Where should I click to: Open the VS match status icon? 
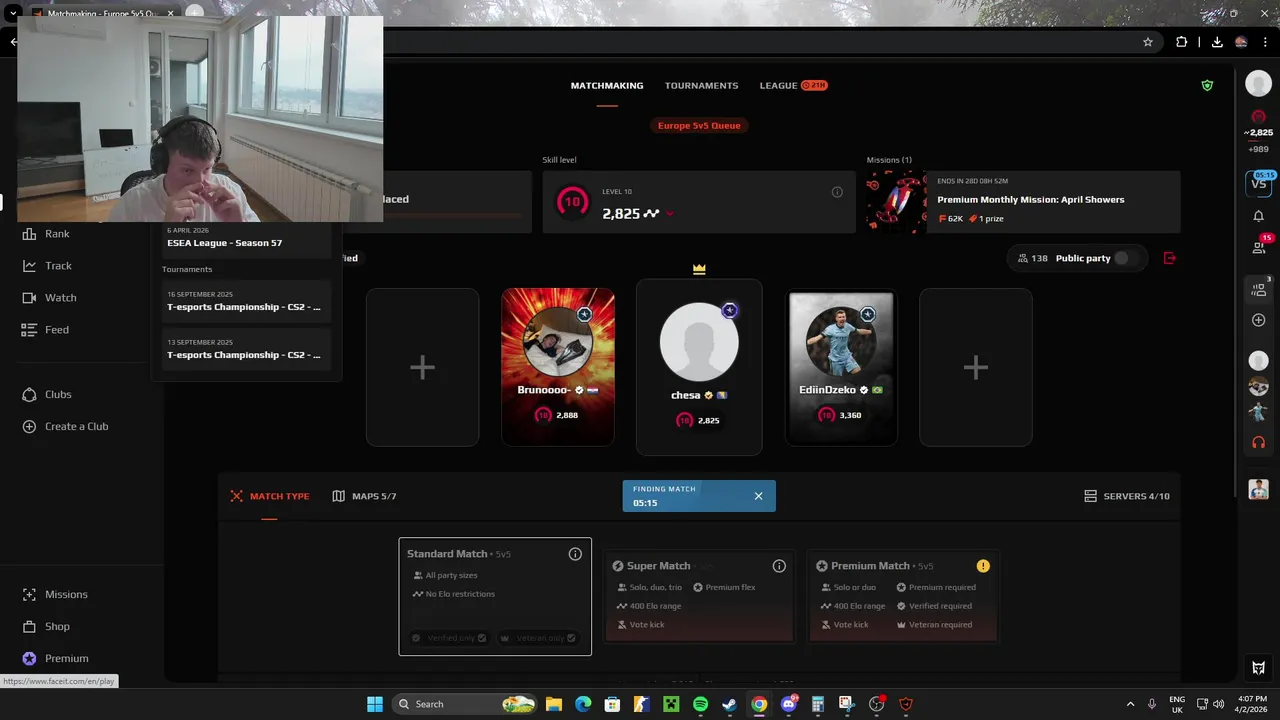[x=1258, y=183]
